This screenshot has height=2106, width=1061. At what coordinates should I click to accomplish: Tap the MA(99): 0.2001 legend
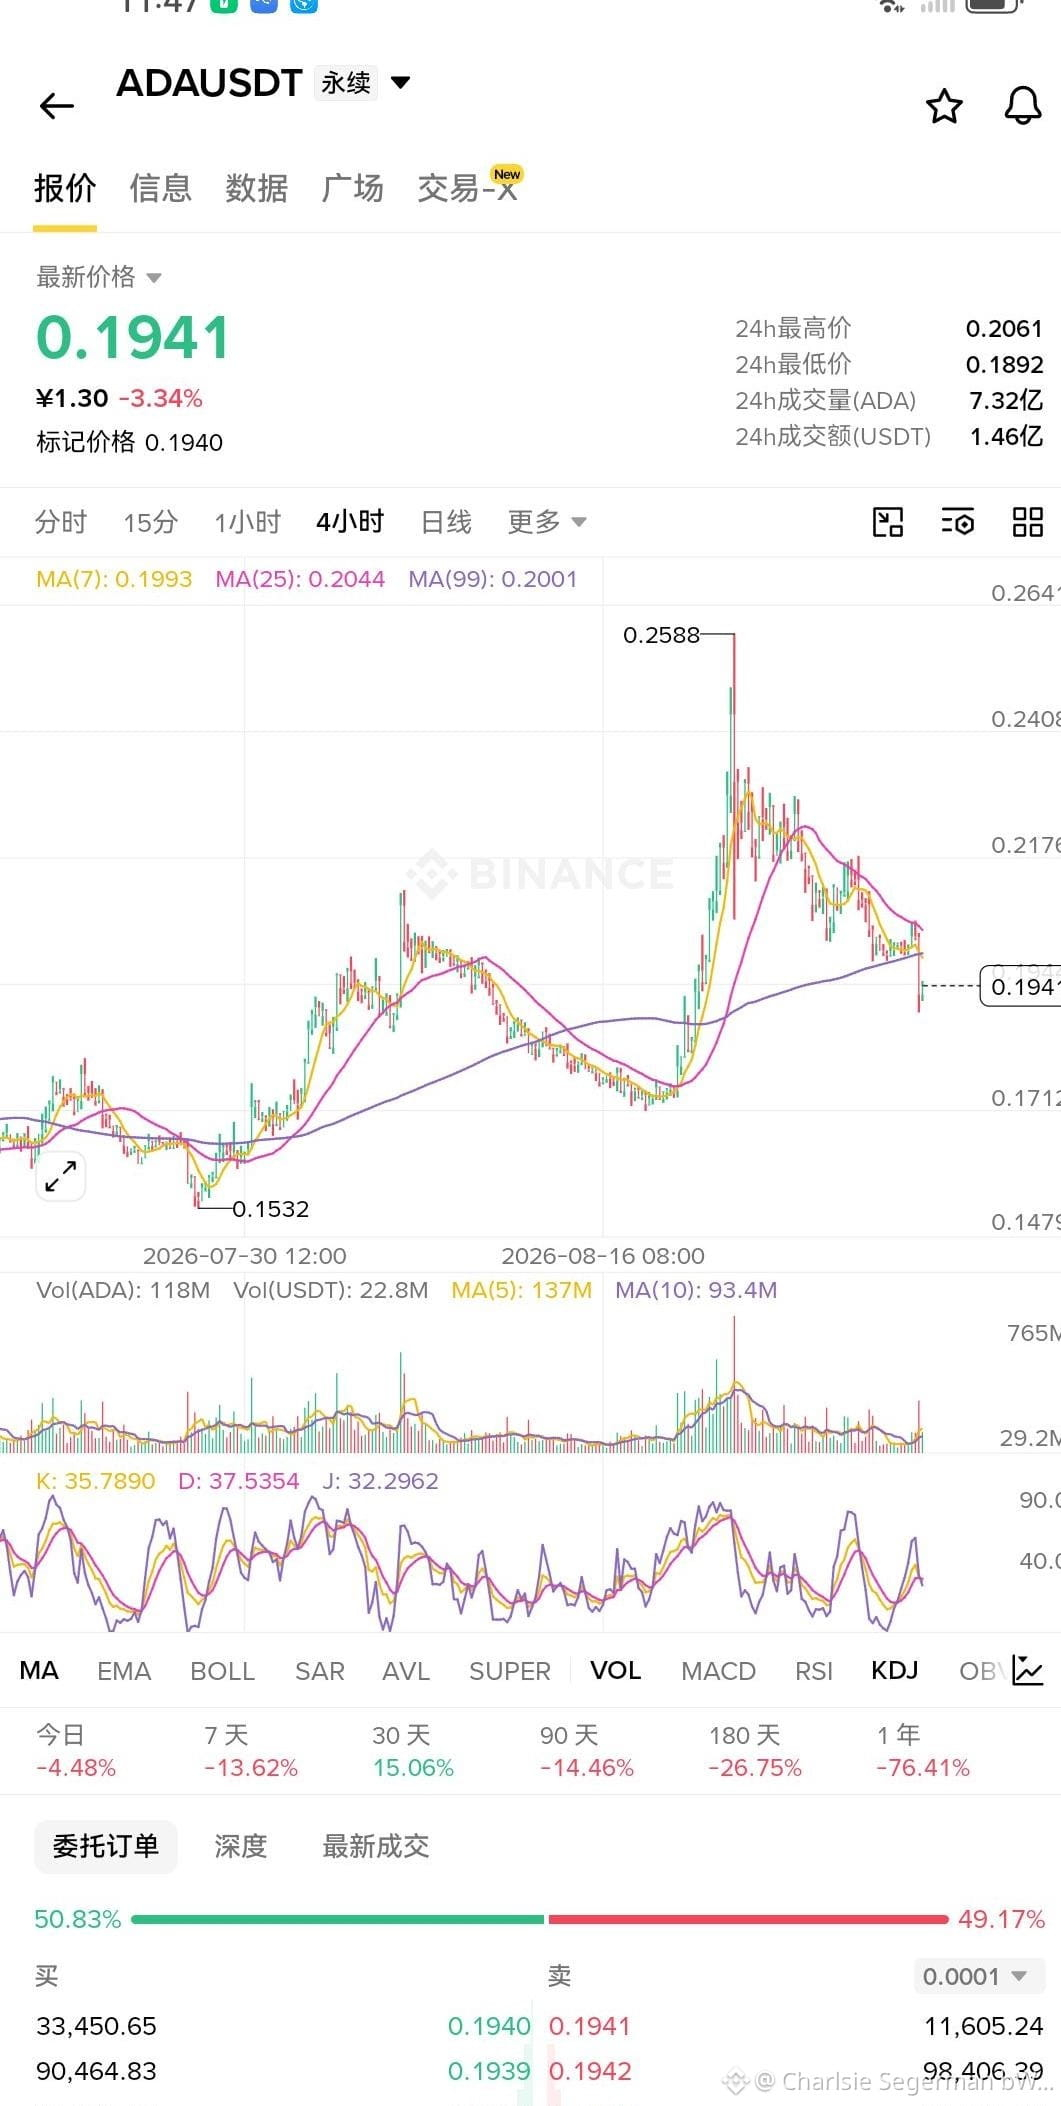[x=493, y=579]
